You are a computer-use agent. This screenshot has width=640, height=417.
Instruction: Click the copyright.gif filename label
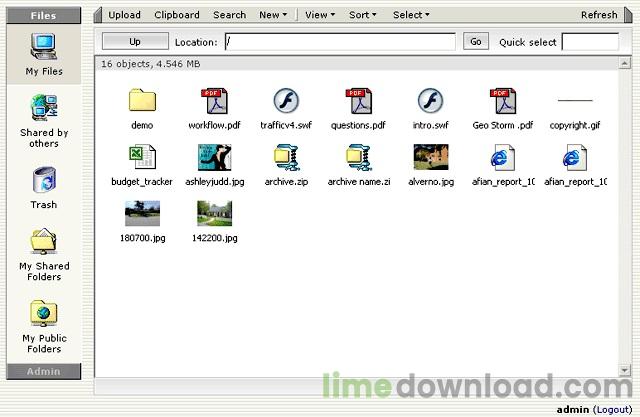click(575, 125)
